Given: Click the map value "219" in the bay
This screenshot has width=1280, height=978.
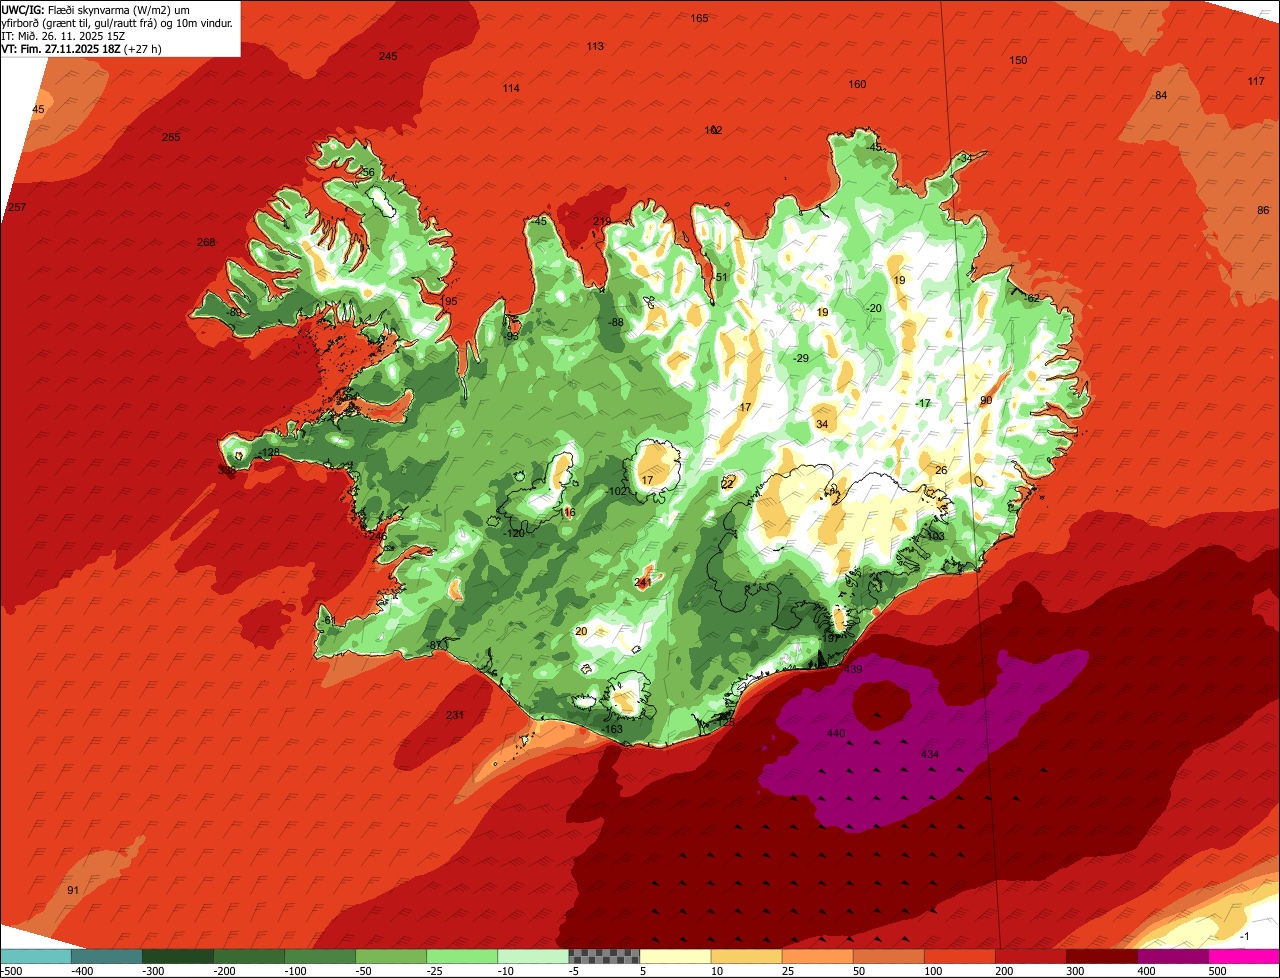Looking at the screenshot, I should pos(602,222).
